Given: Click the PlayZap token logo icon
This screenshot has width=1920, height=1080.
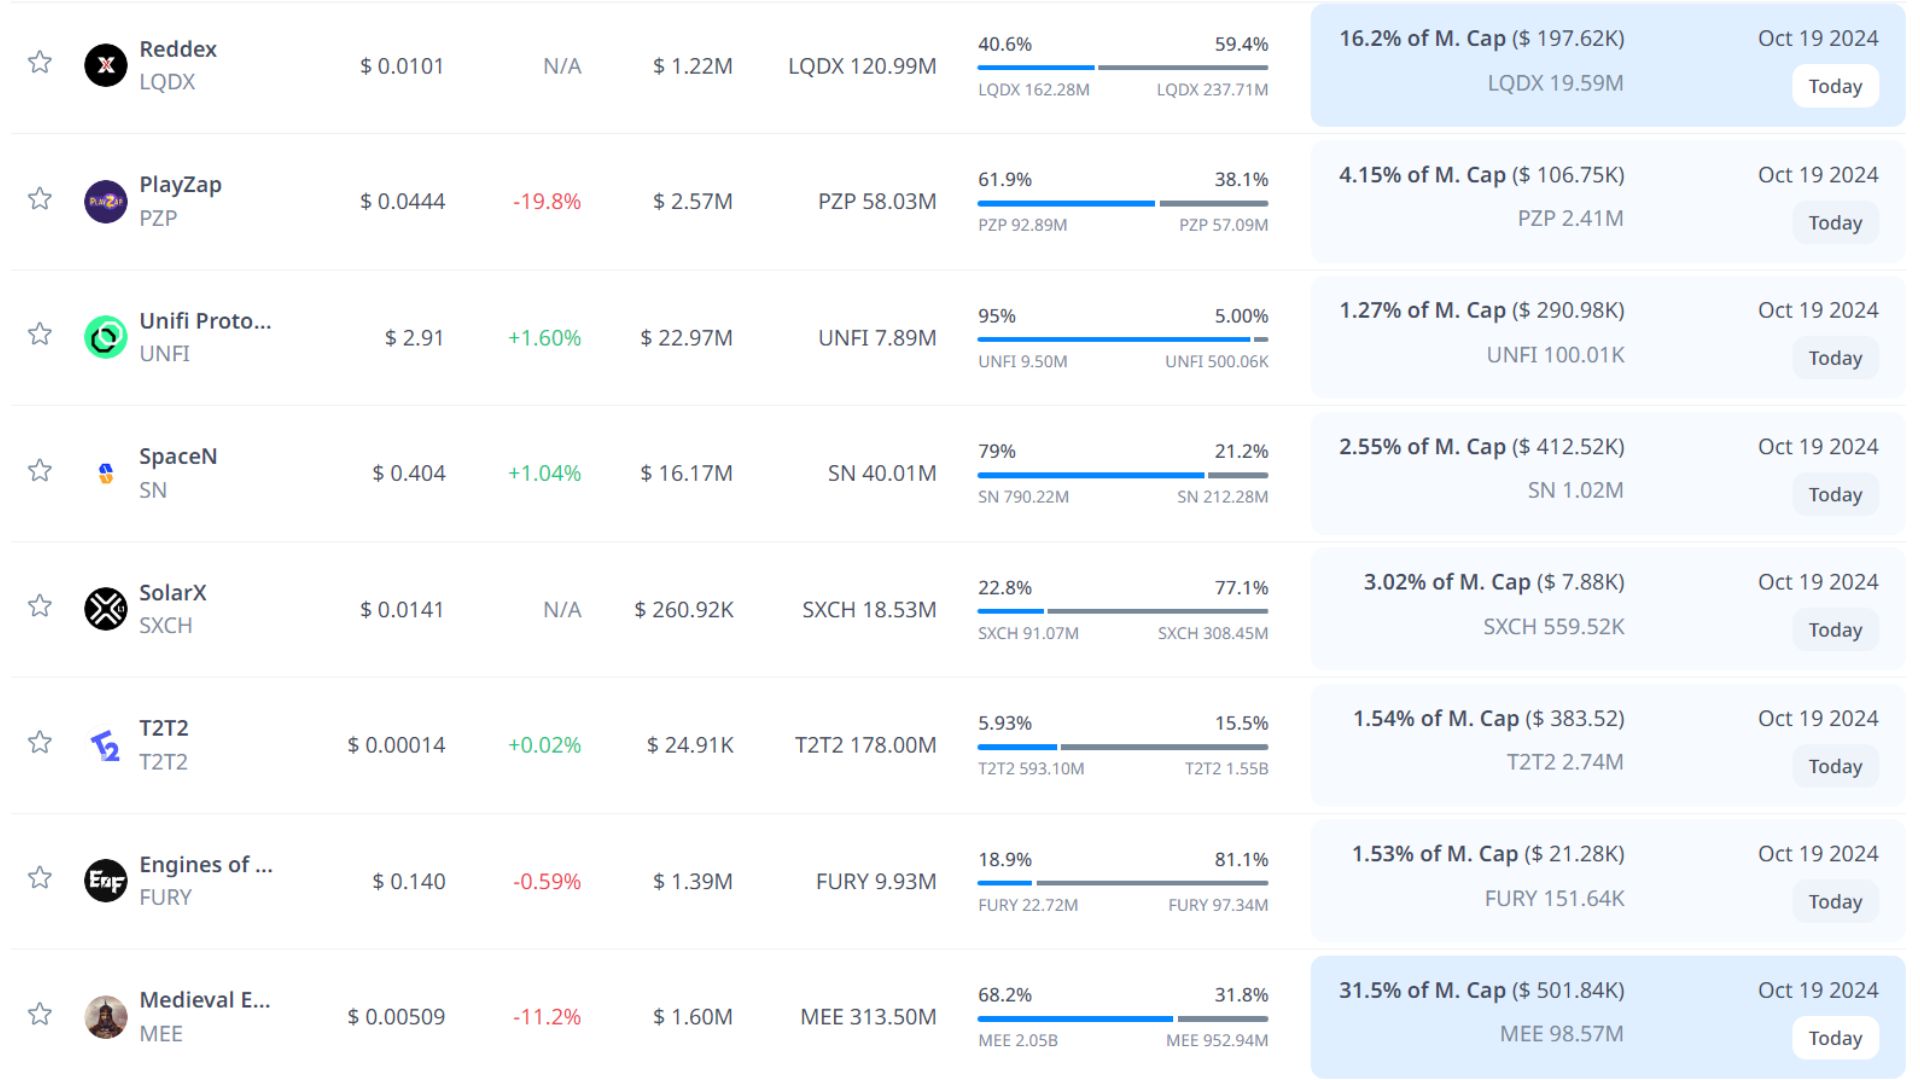Looking at the screenshot, I should 105,201.
